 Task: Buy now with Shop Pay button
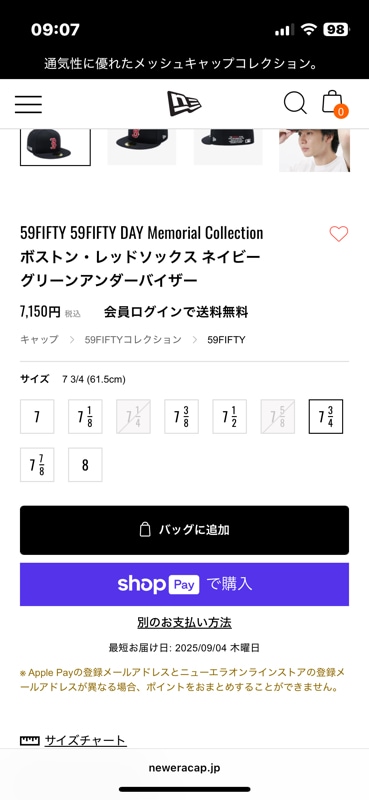[x=184, y=584]
